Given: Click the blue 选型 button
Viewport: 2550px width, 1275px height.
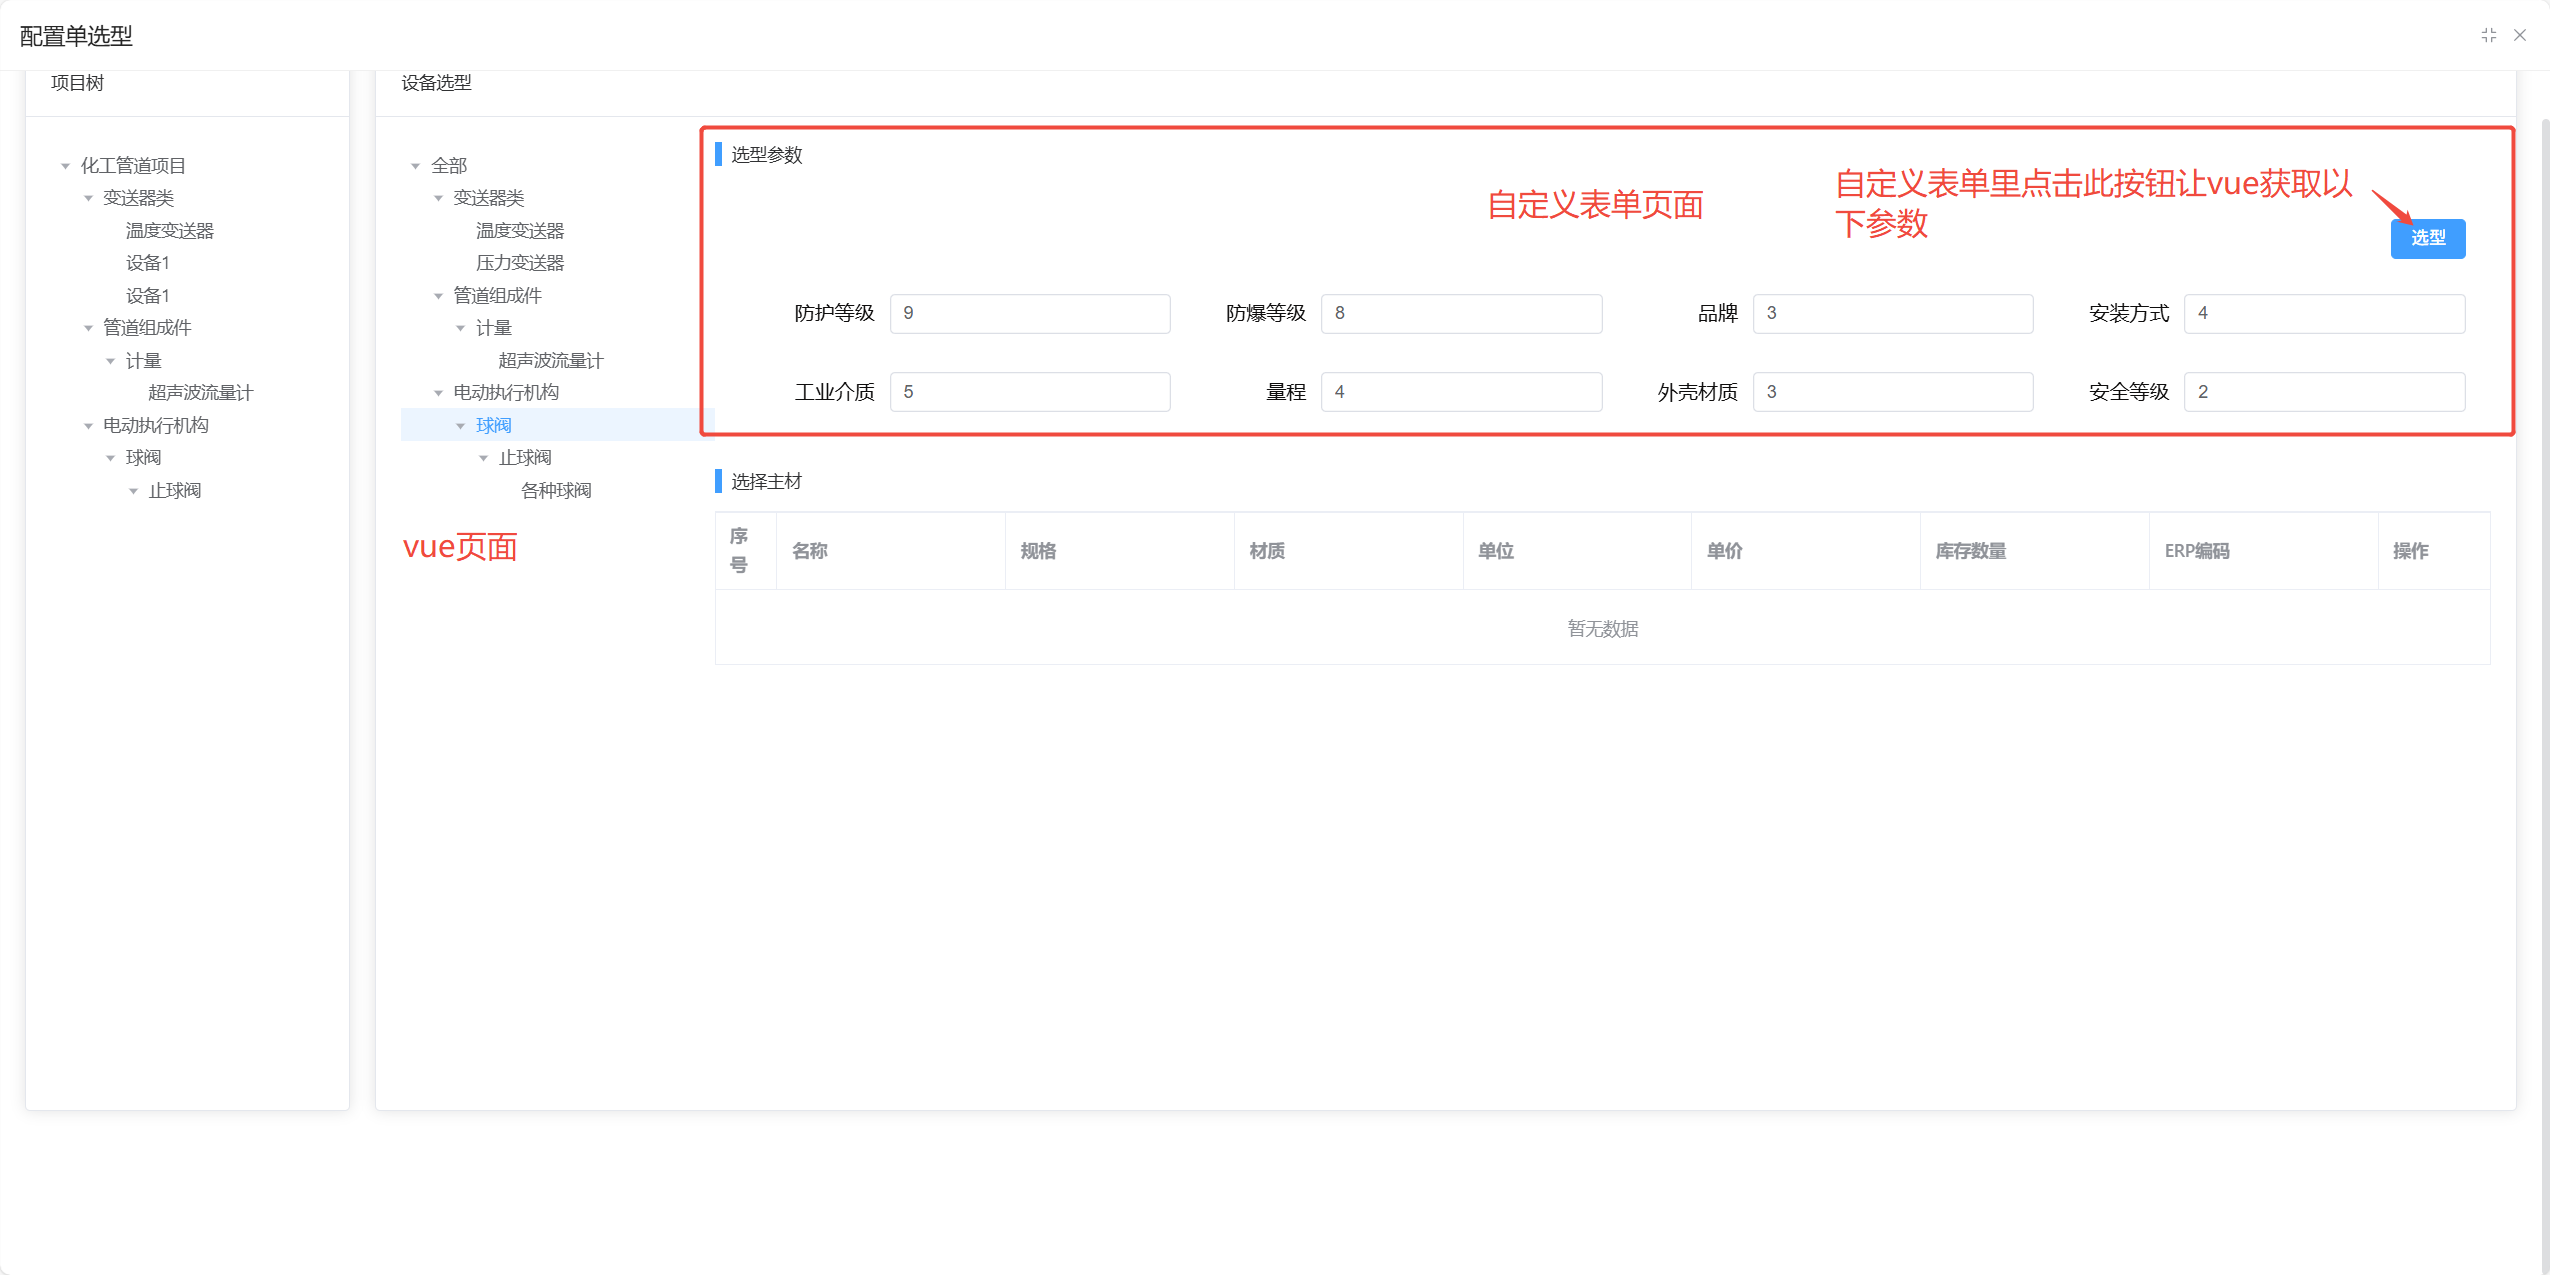Looking at the screenshot, I should (2427, 238).
